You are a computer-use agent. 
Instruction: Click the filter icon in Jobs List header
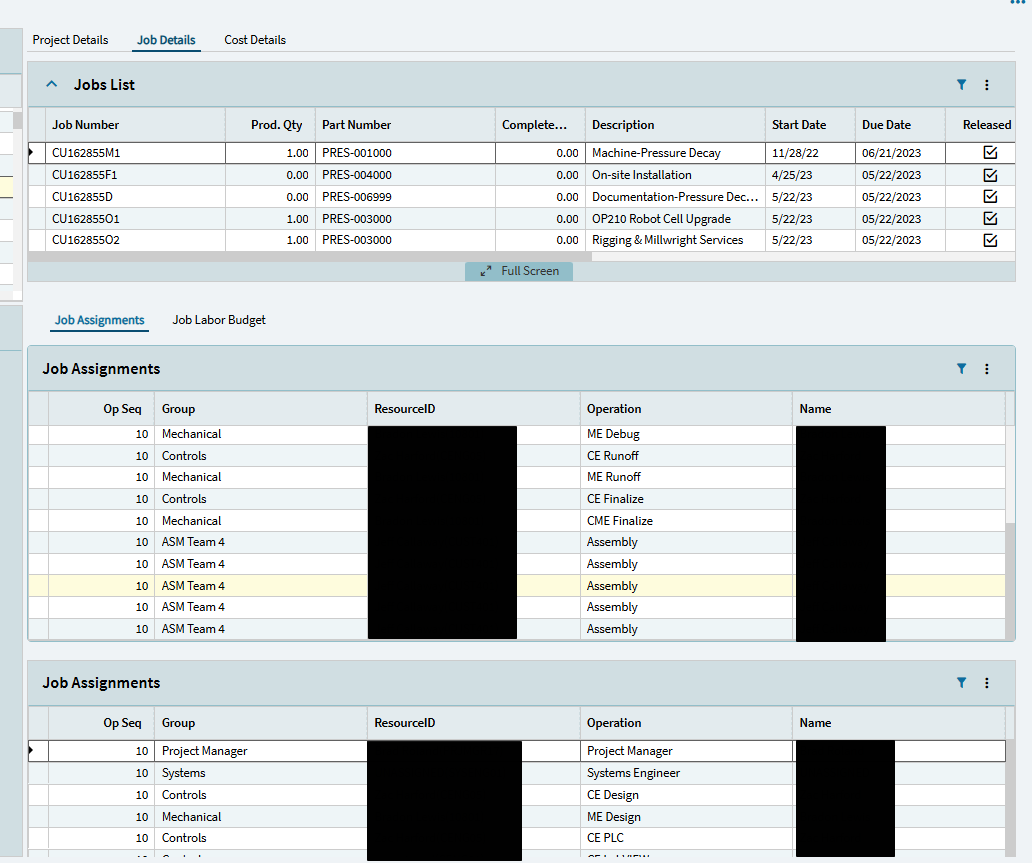(x=961, y=85)
